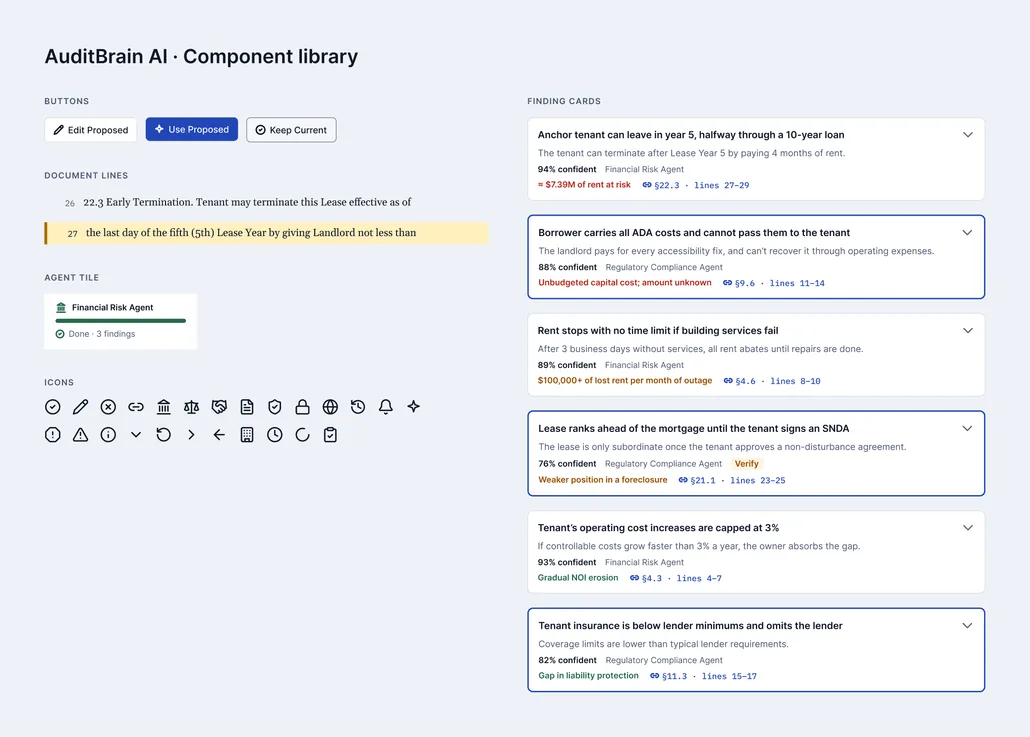Click the office building icon
This screenshot has height=737, width=1030.
coord(247,434)
